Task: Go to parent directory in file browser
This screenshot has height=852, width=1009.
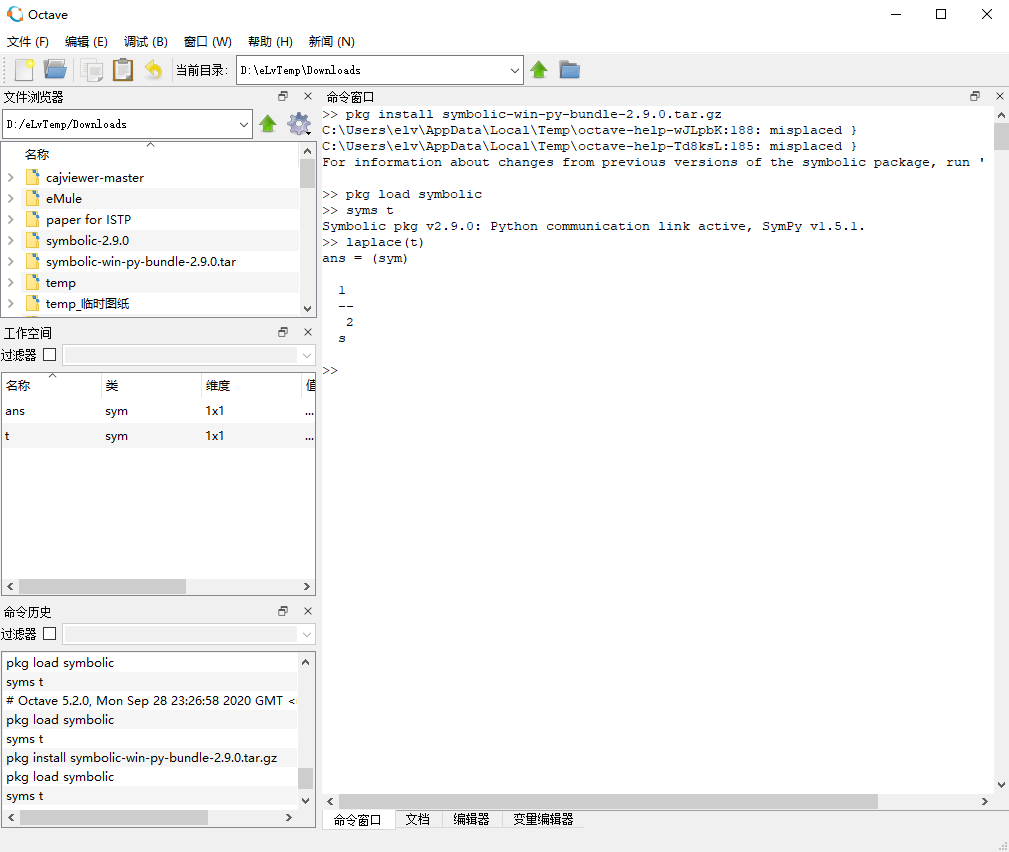Action: pos(268,124)
